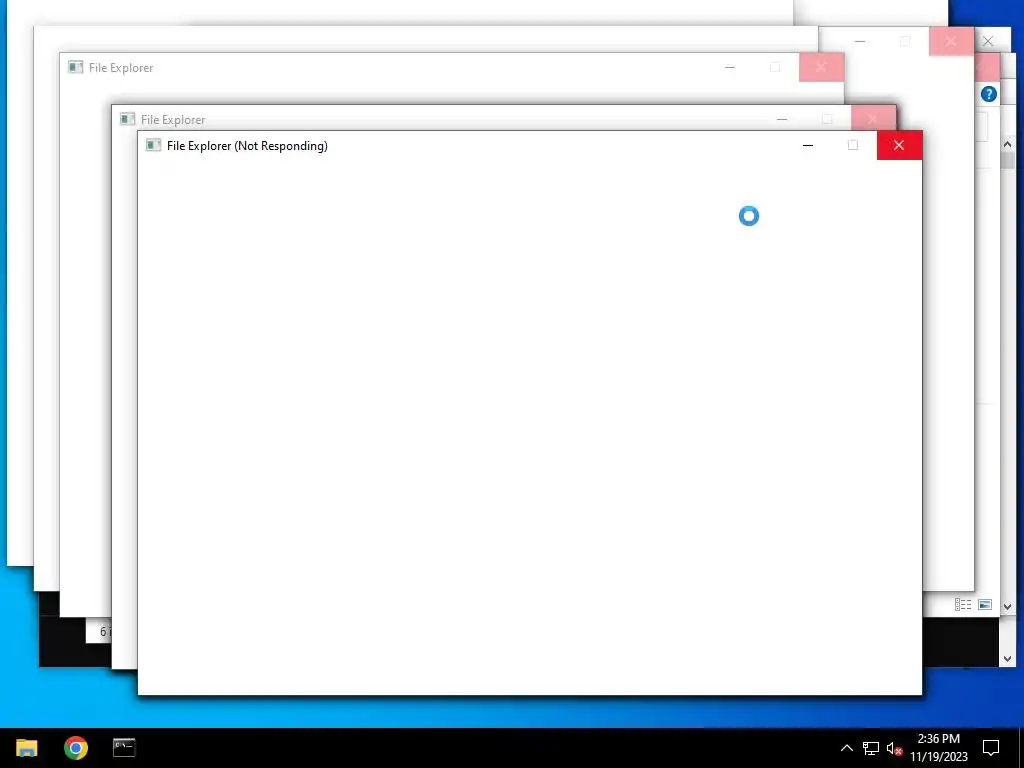Launch Google Chrome from the taskbar
Image resolution: width=1024 pixels, height=768 pixels.
point(76,748)
